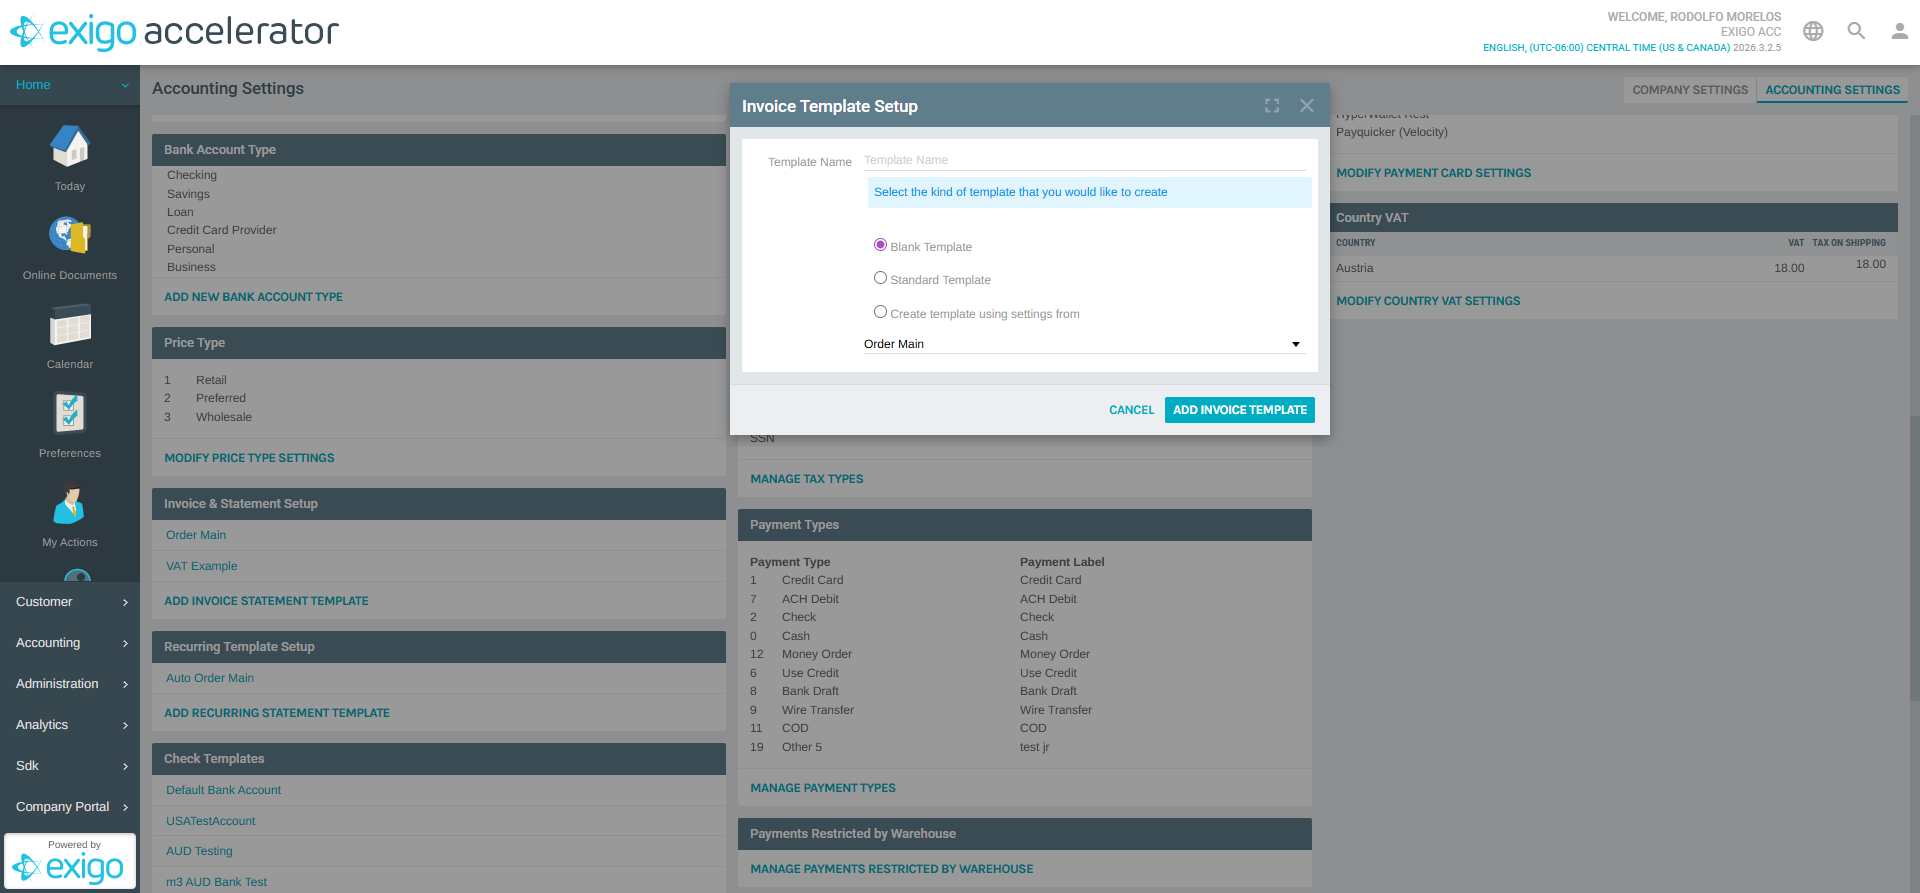Click the Cancel button in dialog

pyautogui.click(x=1131, y=410)
